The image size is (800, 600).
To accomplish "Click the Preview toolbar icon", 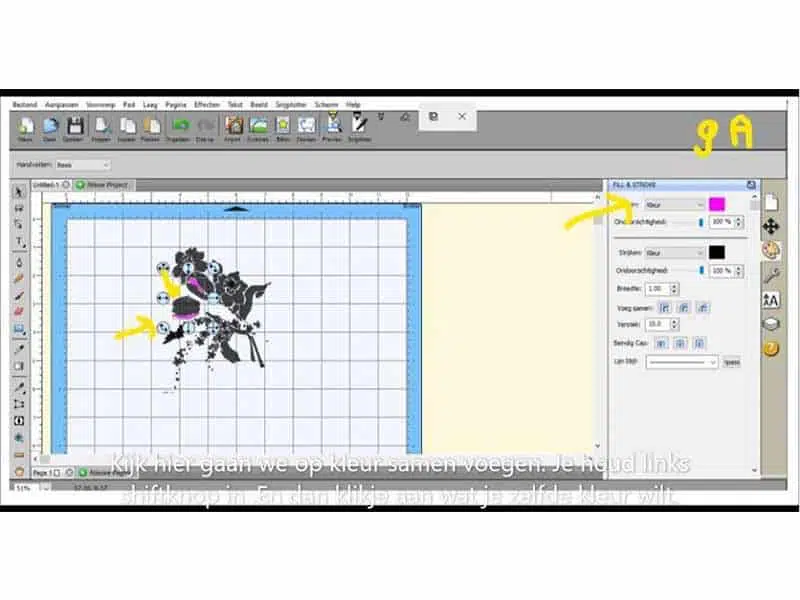I will point(333,124).
